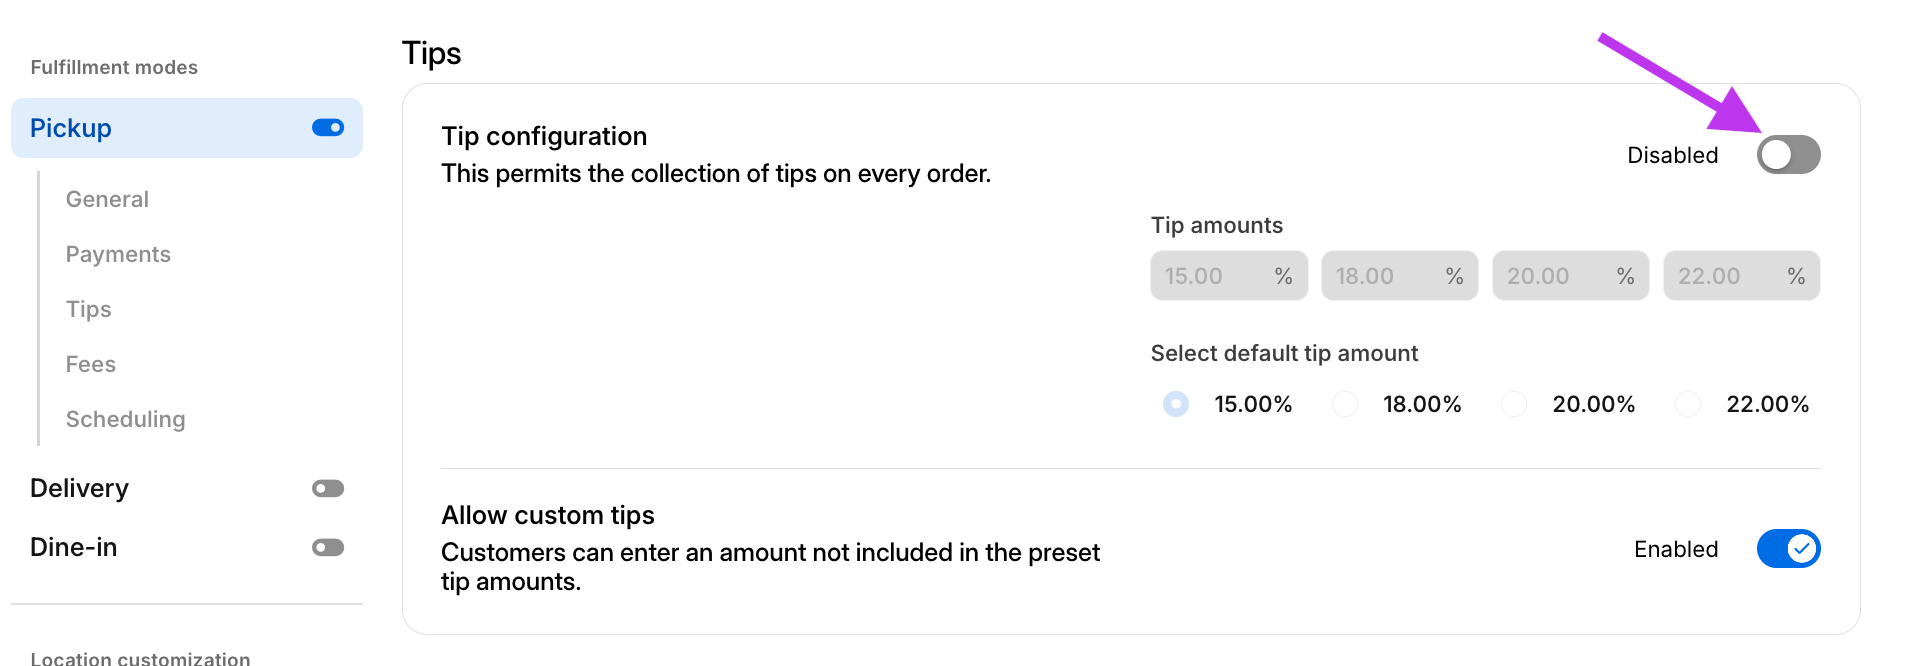Click the 18.00 tip amount field
The image size is (1916, 666).
(1381, 276)
